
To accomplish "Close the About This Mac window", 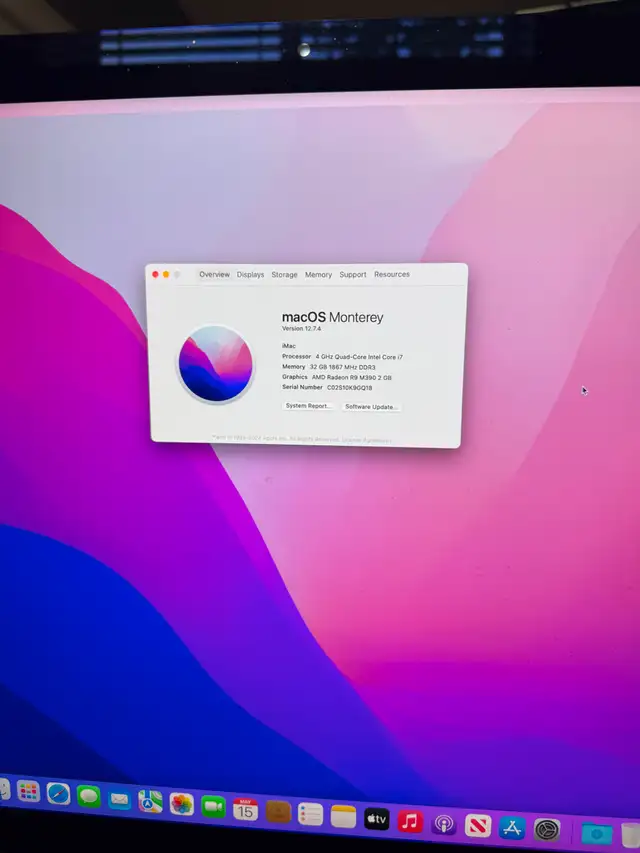I will click(155, 275).
